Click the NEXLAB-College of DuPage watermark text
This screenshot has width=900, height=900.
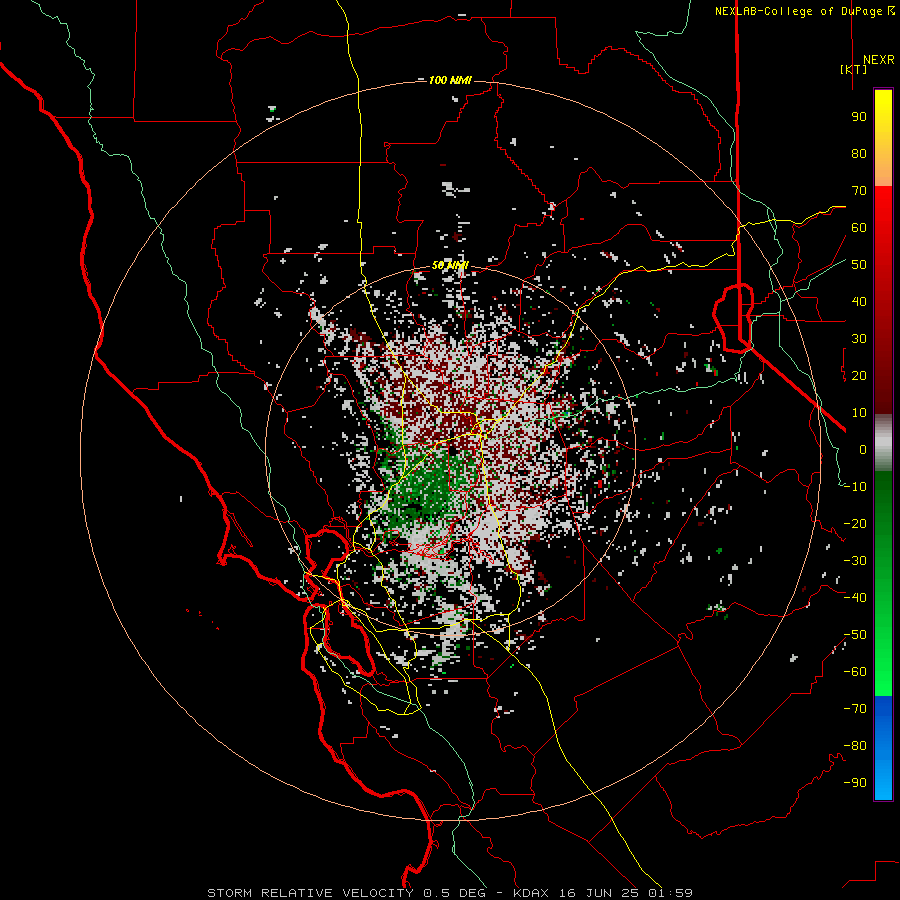(804, 11)
